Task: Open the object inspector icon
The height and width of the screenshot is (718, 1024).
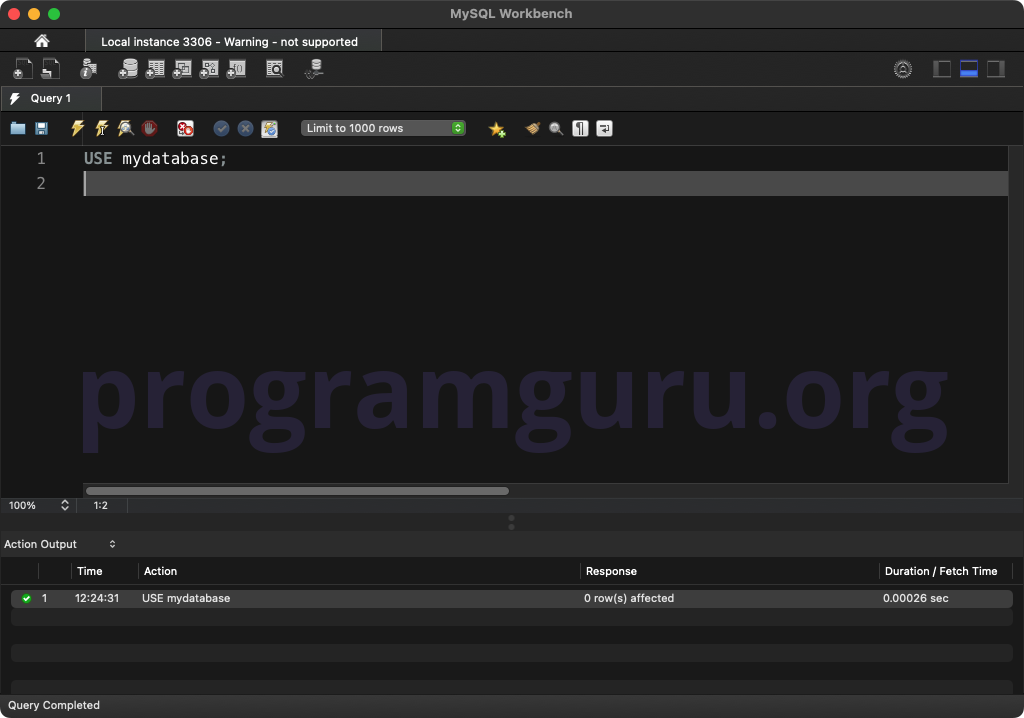Action: pyautogui.click(x=88, y=69)
